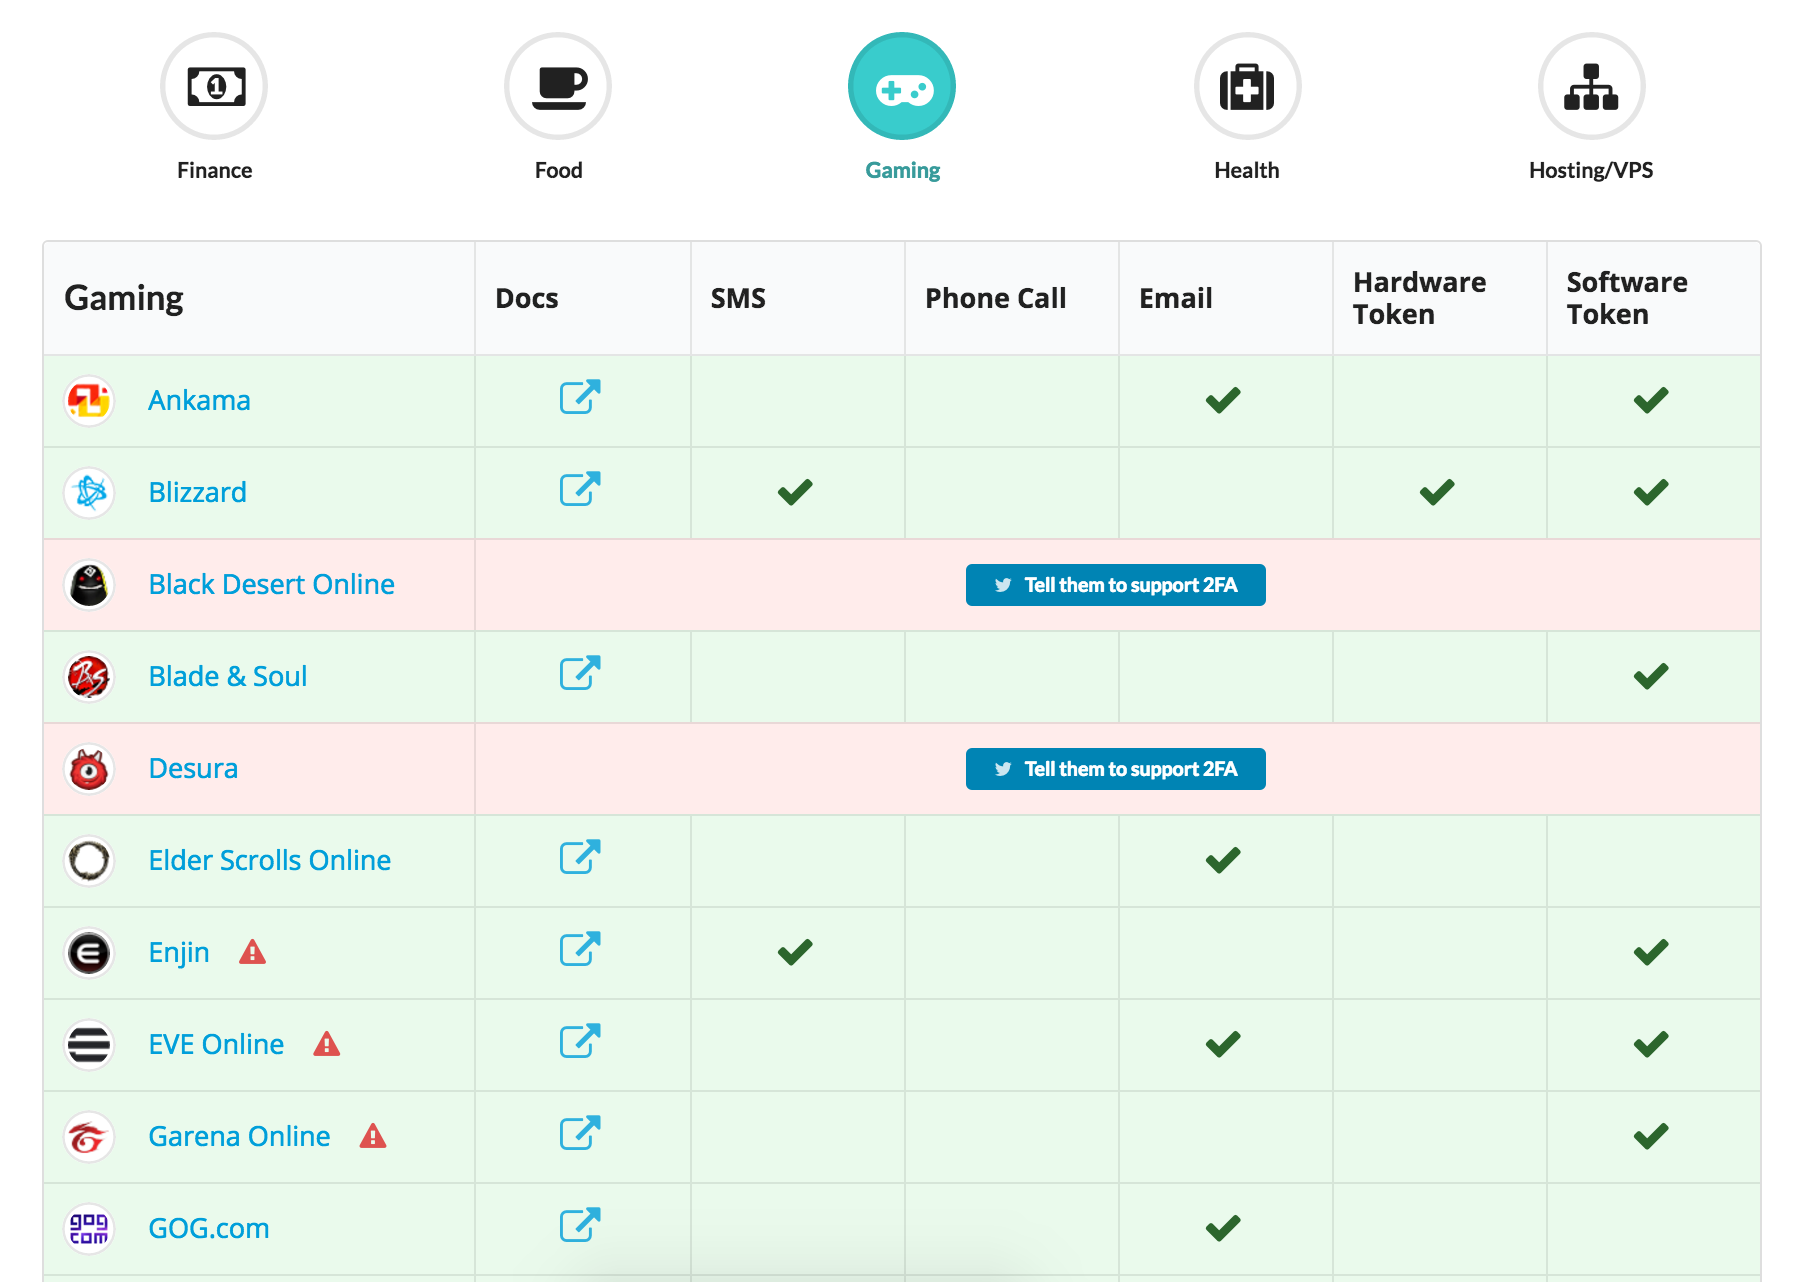The image size is (1802, 1282).
Task: Open Ankama docs external link icon
Action: (x=580, y=397)
